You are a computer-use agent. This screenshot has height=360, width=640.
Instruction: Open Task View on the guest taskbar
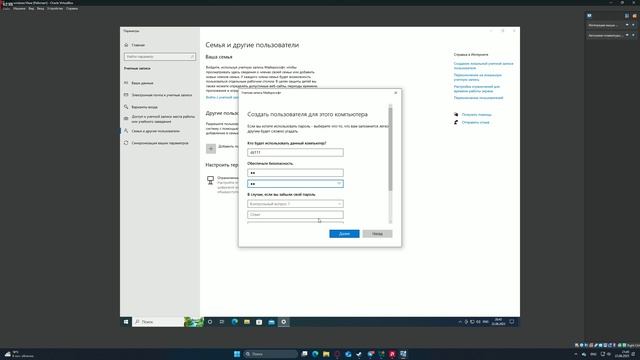[222, 322]
